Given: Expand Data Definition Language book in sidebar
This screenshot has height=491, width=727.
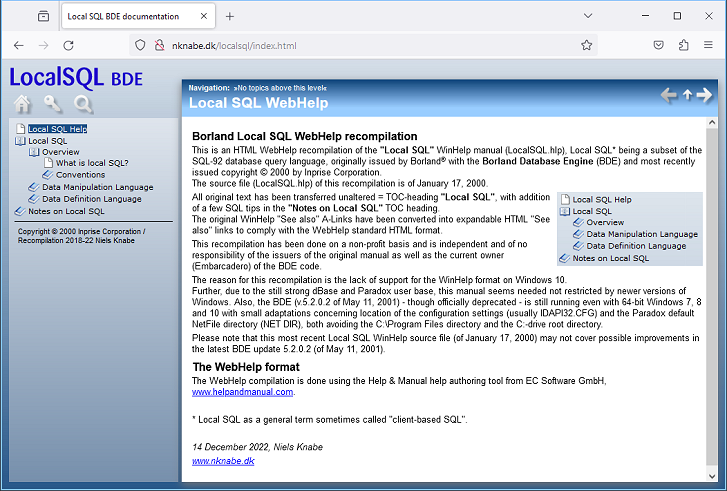Looking at the screenshot, I should click(34, 198).
